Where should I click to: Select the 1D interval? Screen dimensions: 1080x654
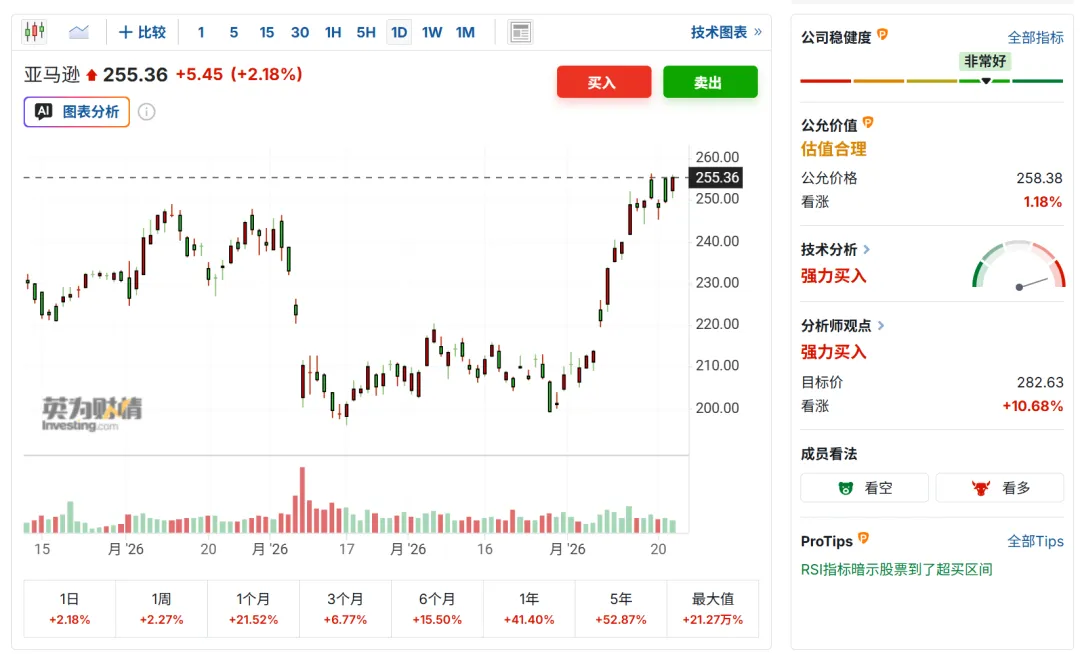tap(399, 32)
